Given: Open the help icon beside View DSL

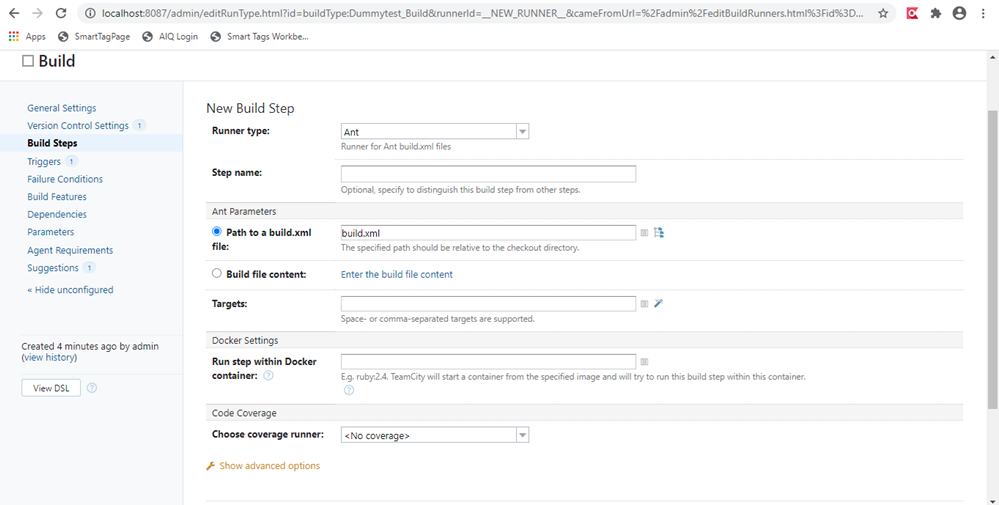Looking at the screenshot, I should [92, 387].
